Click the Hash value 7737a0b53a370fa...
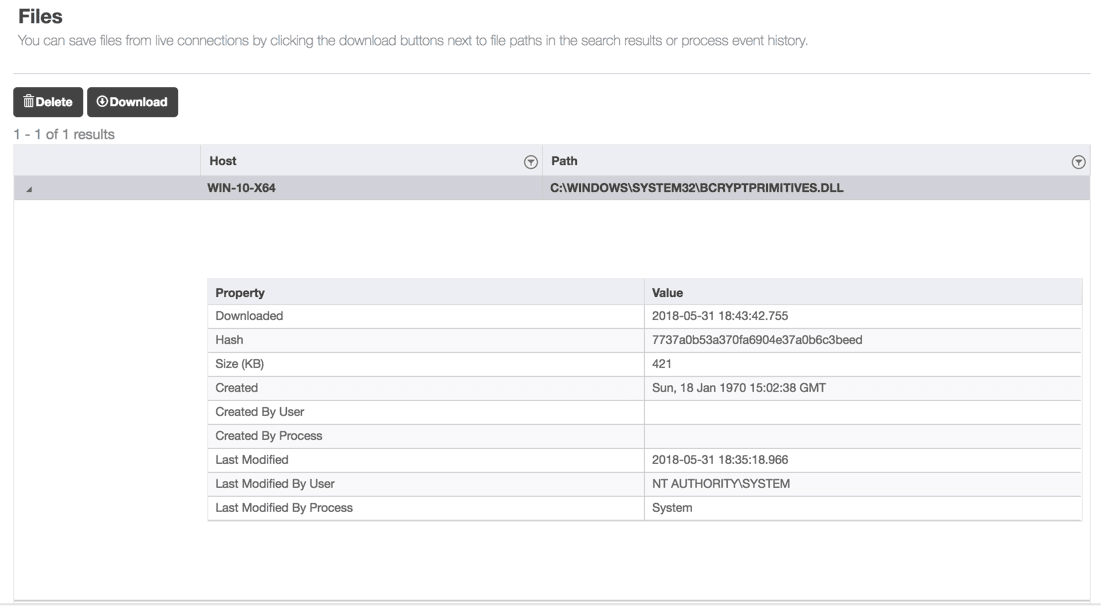 pyautogui.click(x=757, y=340)
